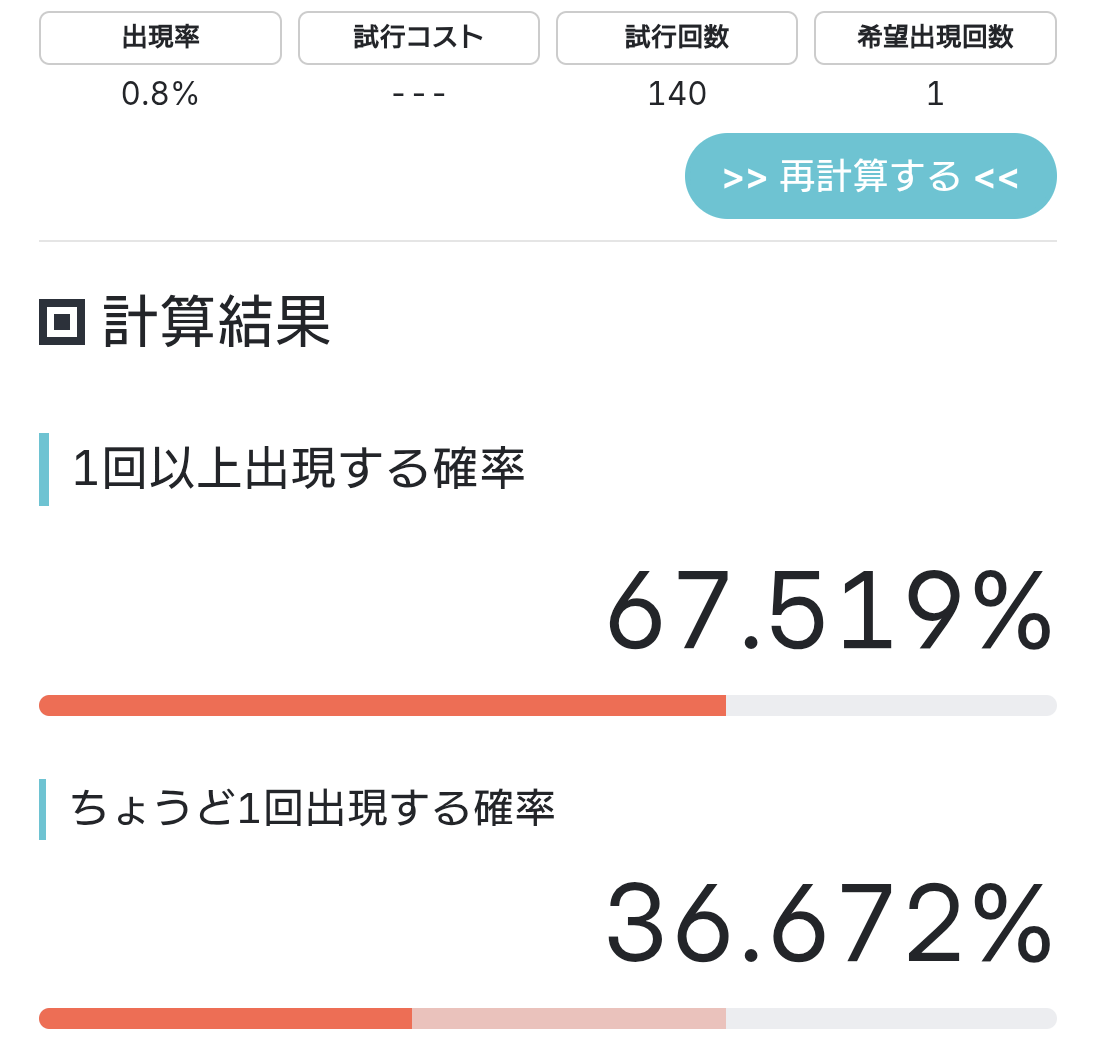Select the 140 trial count value

pyautogui.click(x=676, y=94)
